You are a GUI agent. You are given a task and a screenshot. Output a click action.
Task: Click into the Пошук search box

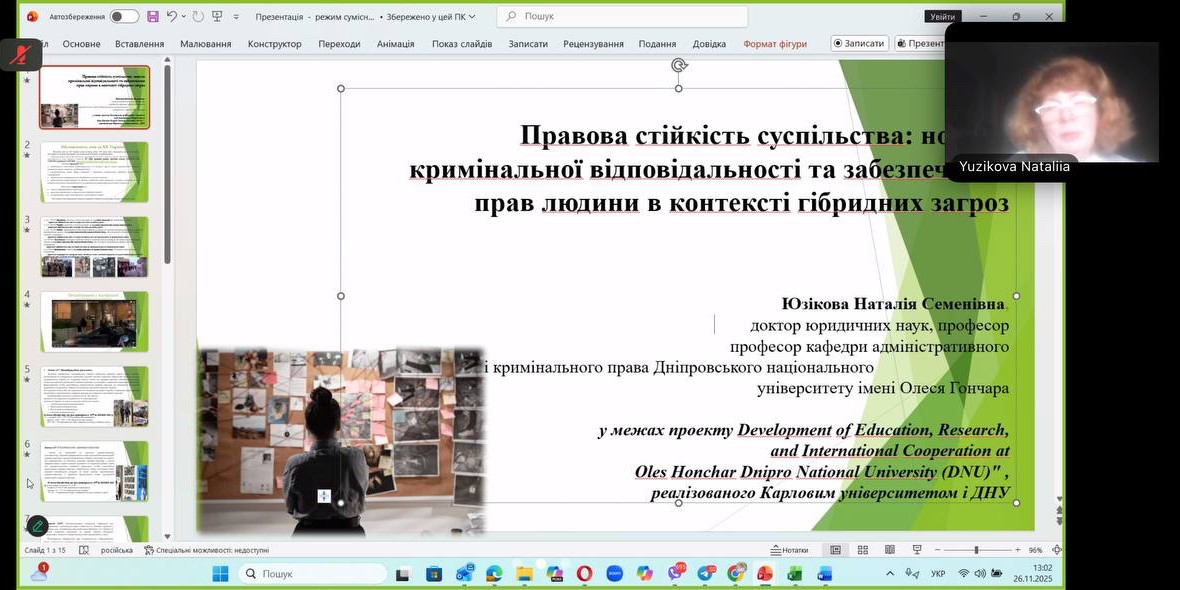[x=622, y=16]
